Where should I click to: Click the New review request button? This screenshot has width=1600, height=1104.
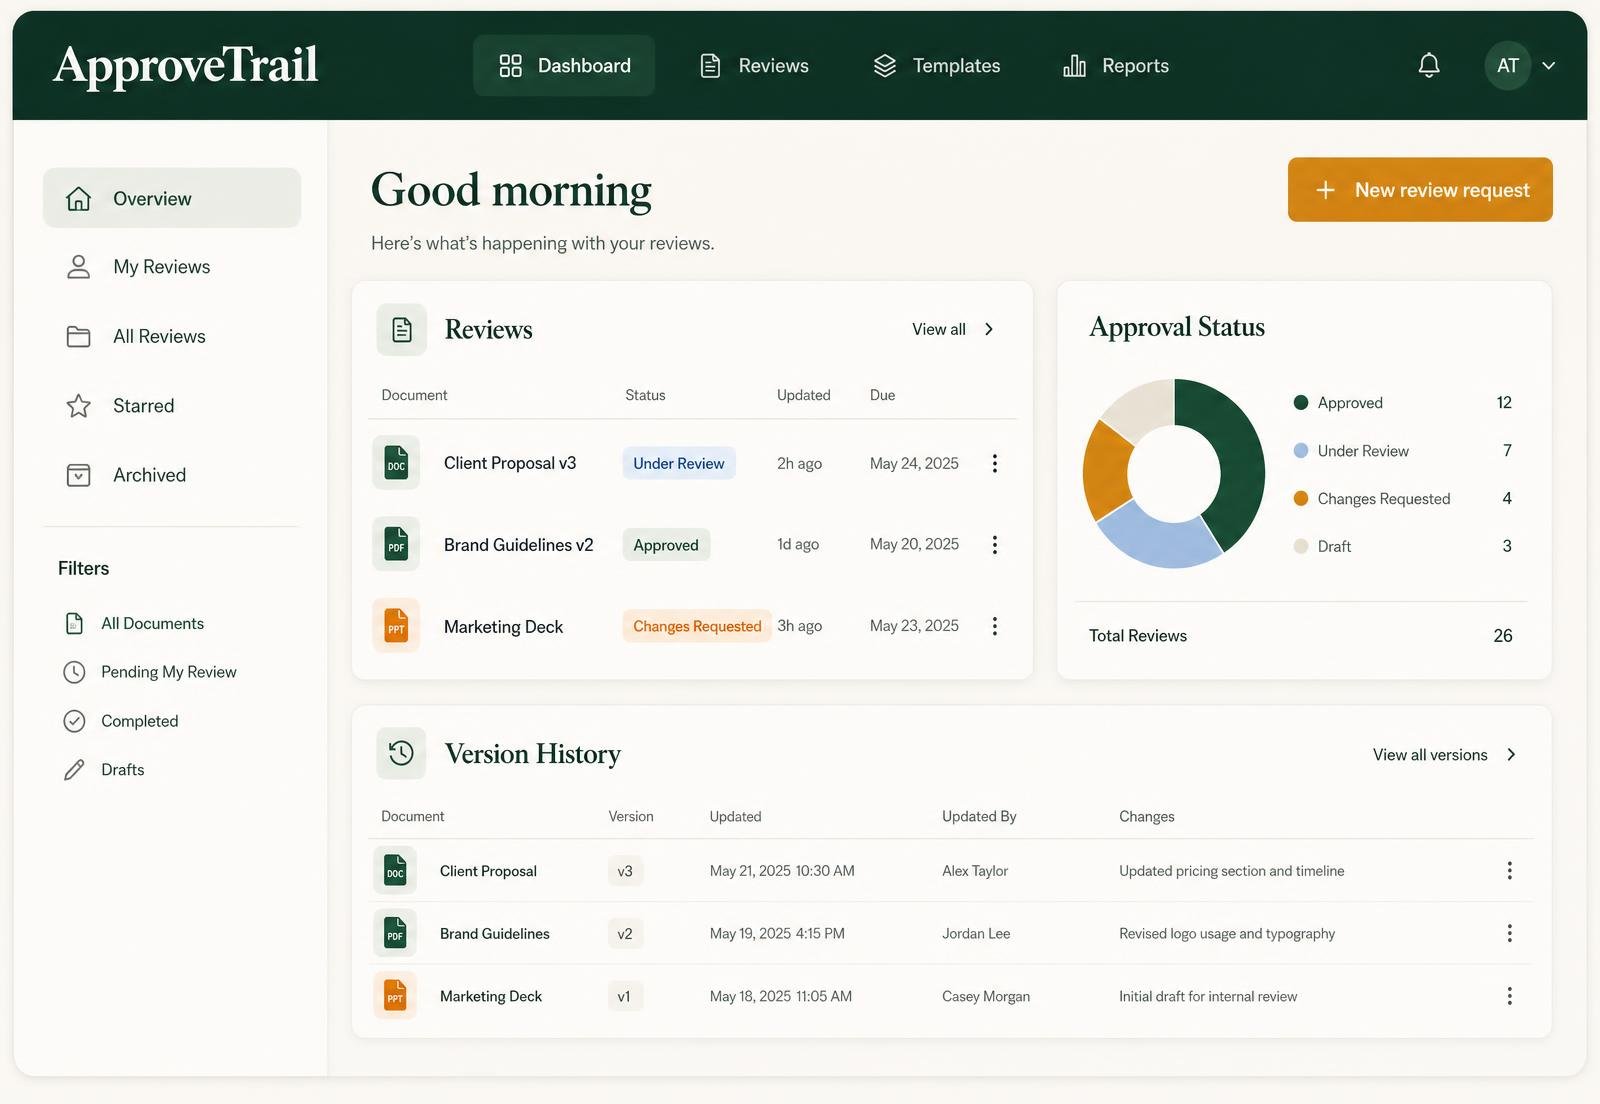[1420, 190]
